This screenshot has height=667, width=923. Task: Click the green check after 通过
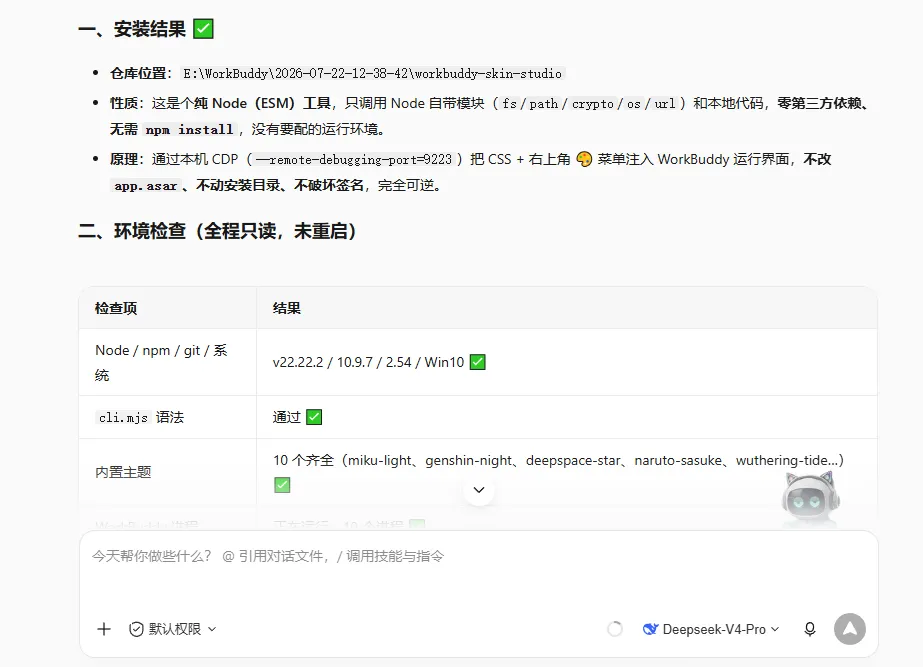[314, 417]
